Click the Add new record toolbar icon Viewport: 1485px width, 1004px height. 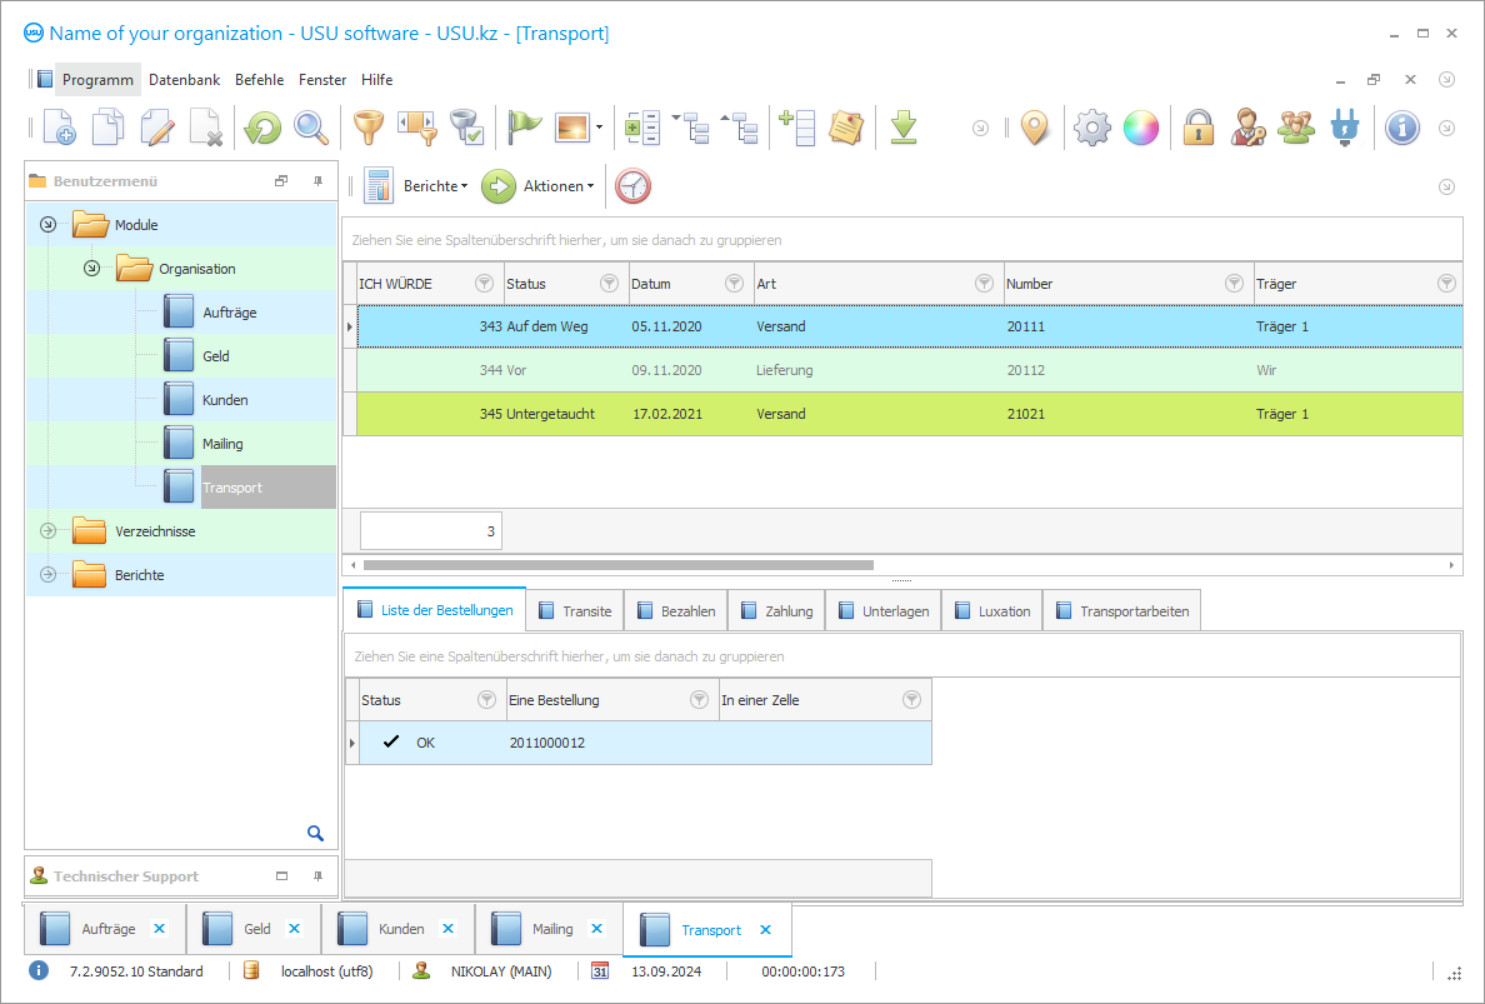click(59, 128)
